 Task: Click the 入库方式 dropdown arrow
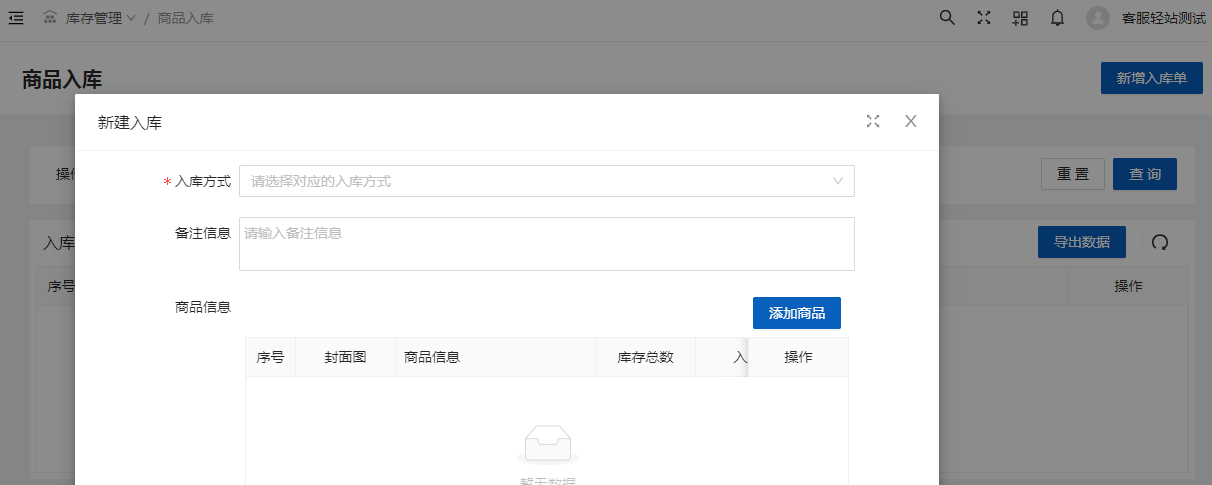pos(838,181)
